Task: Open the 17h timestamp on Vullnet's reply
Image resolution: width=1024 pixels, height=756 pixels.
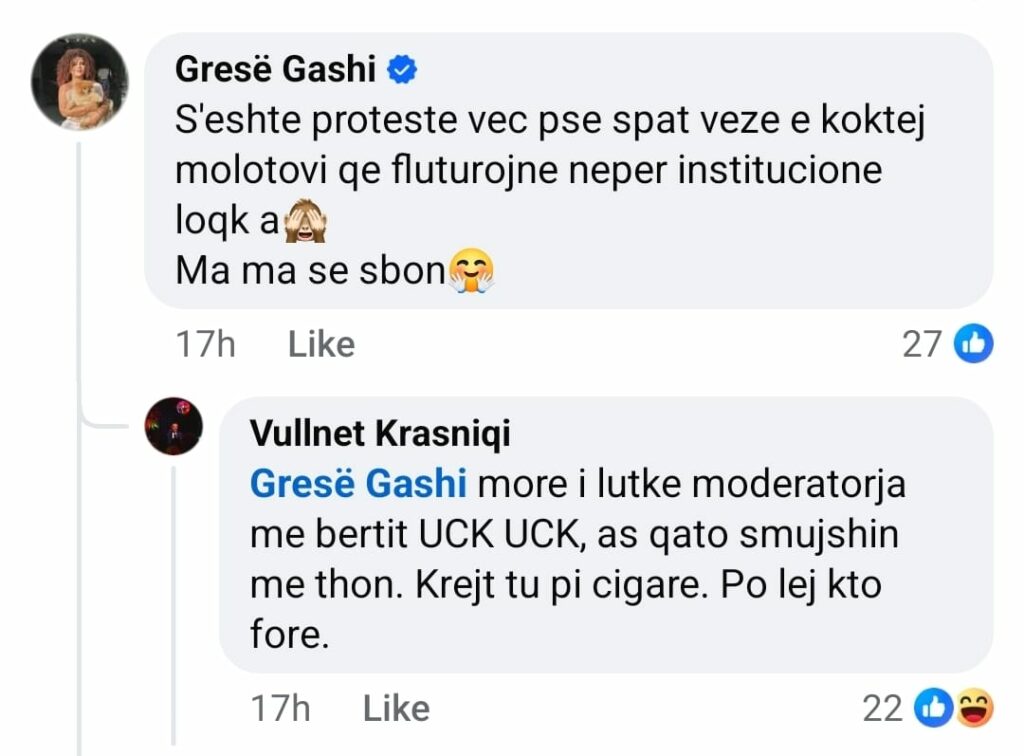Action: coord(279,709)
